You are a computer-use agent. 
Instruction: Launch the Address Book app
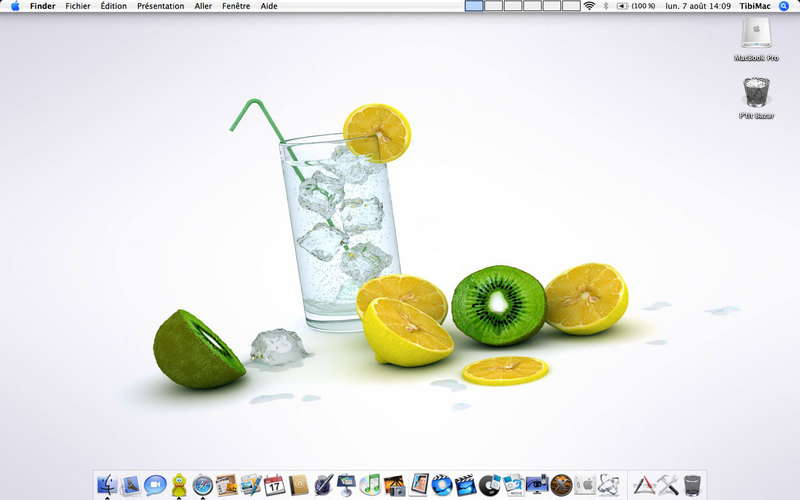[x=298, y=485]
